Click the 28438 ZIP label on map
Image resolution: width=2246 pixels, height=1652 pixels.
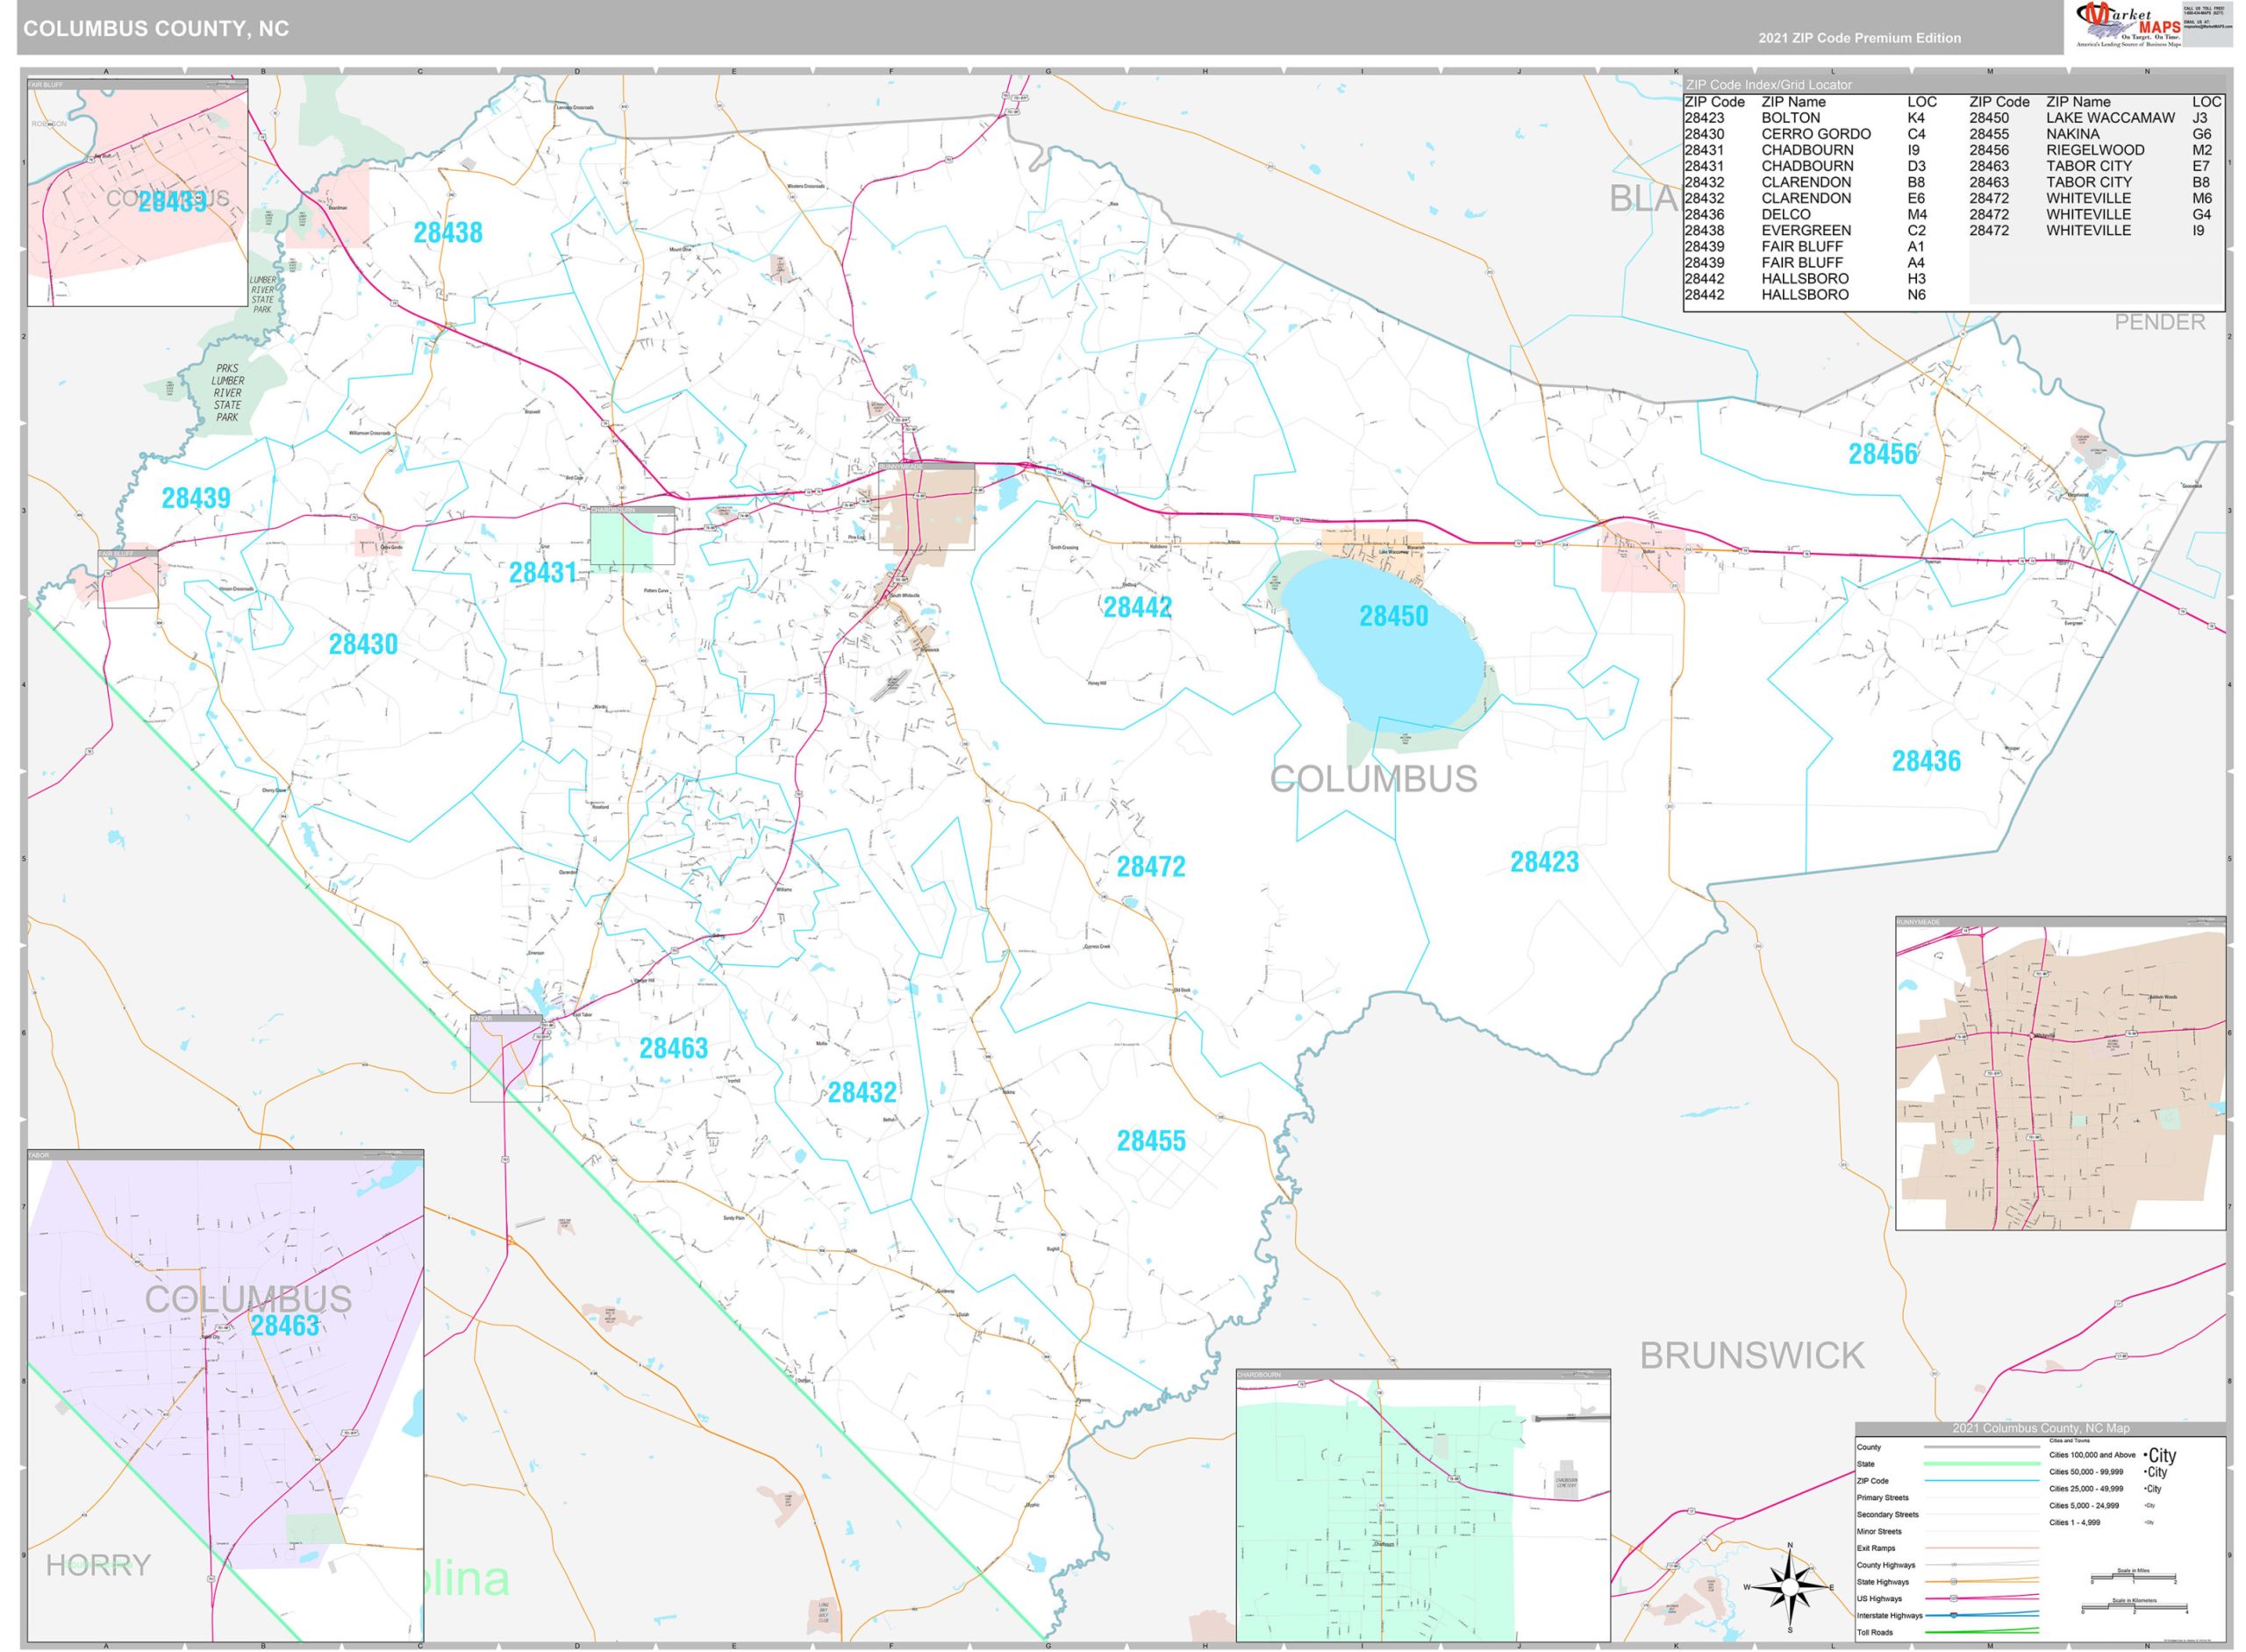click(448, 232)
